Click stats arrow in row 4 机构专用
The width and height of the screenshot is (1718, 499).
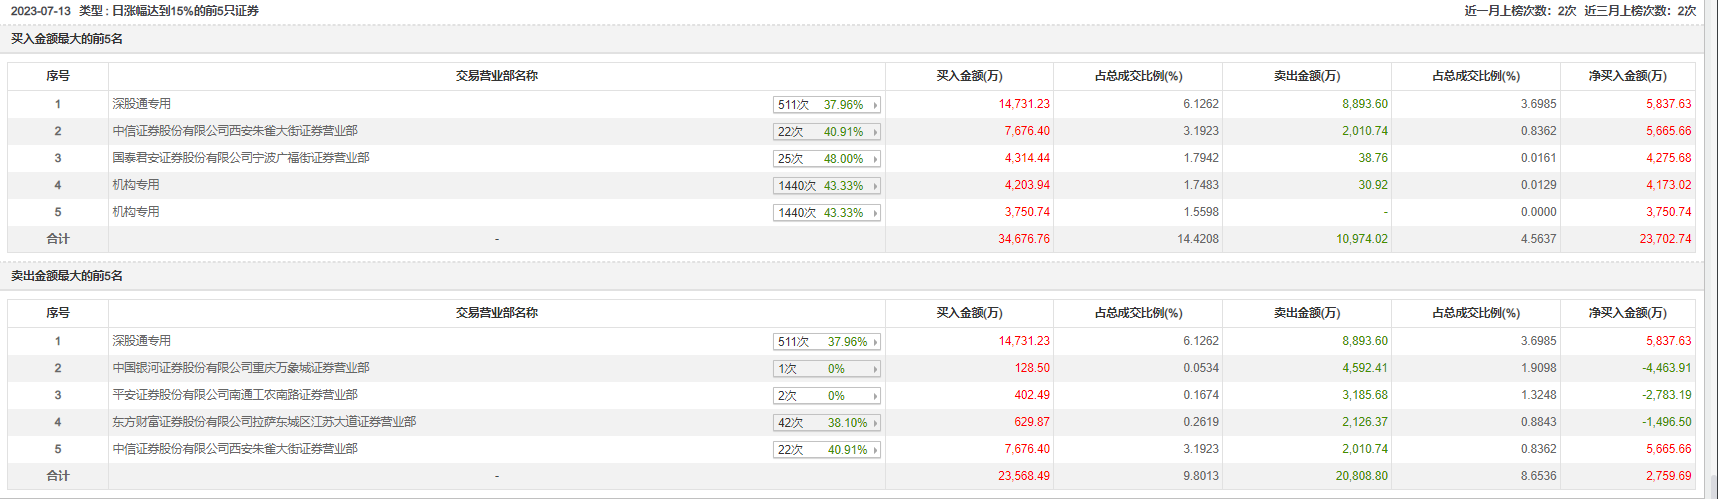(x=875, y=186)
